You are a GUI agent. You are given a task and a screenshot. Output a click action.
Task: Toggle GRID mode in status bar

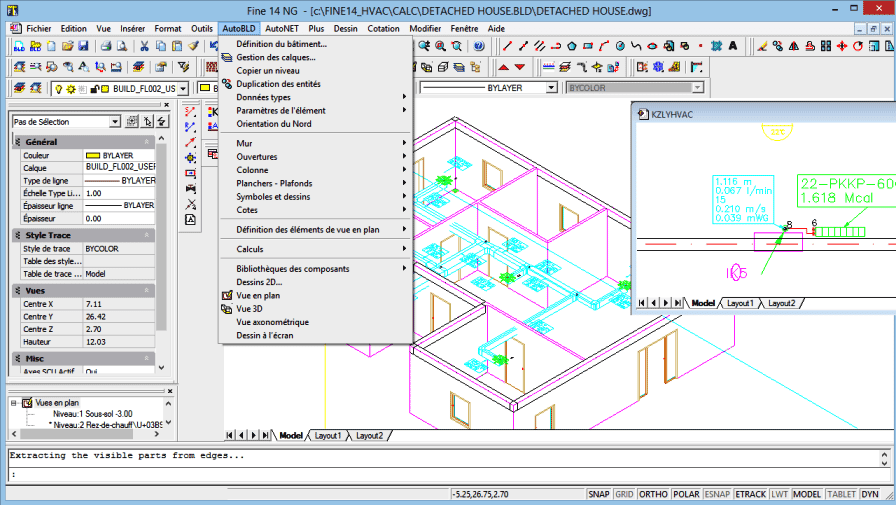coord(624,494)
